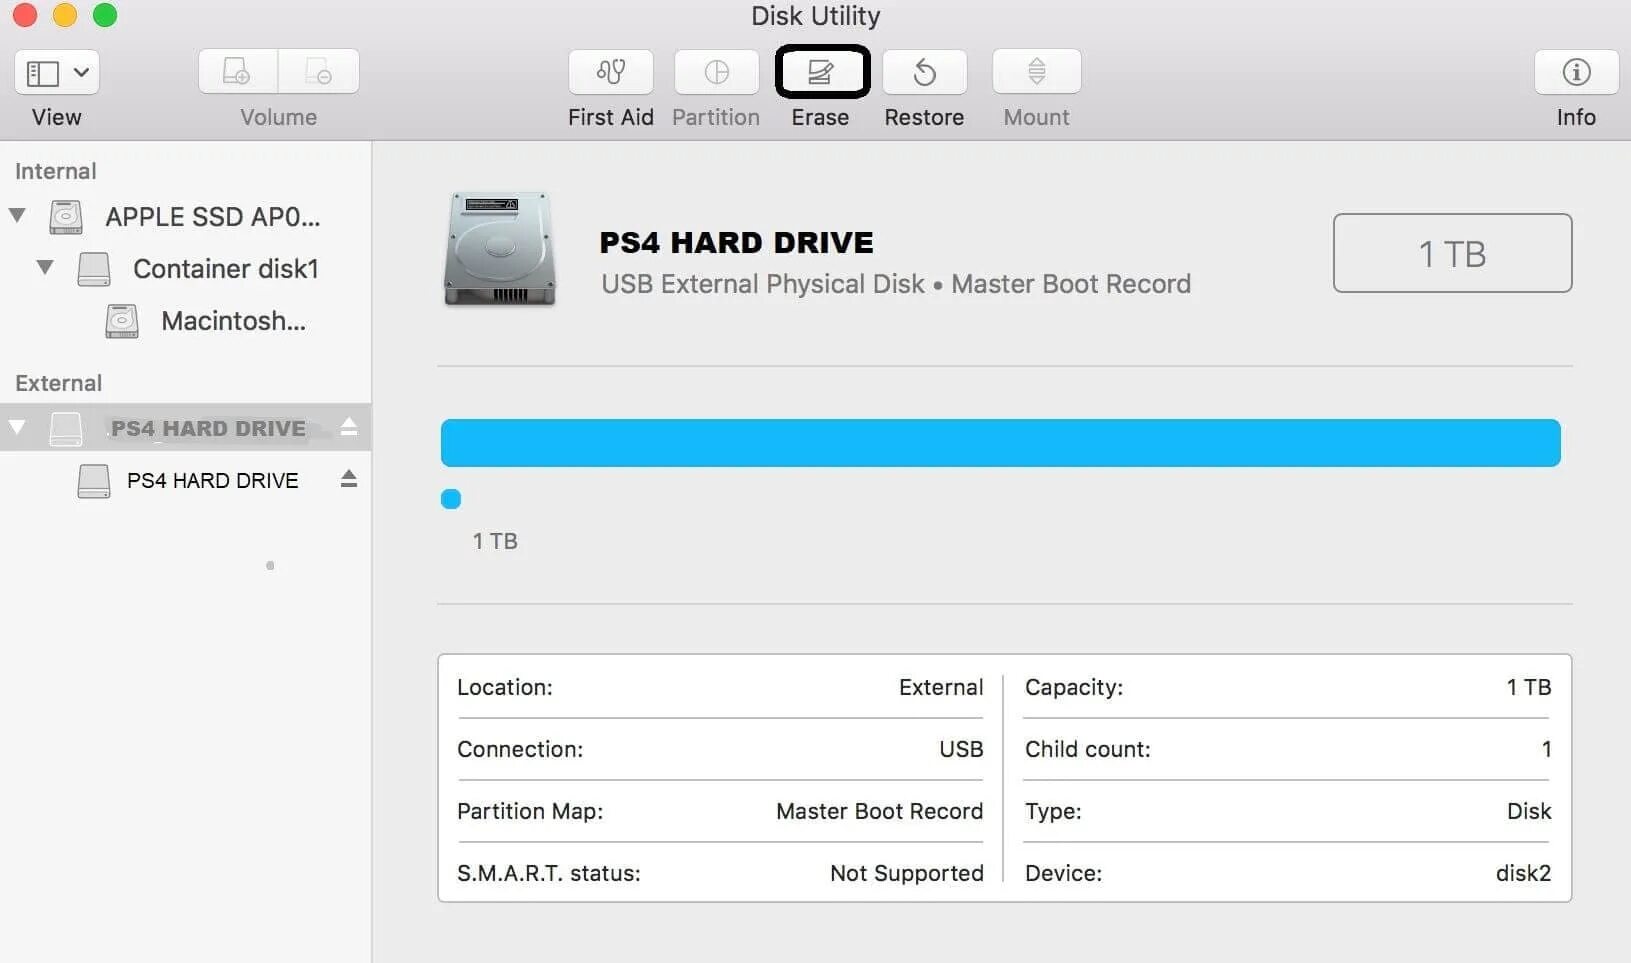The width and height of the screenshot is (1631, 963).
Task: Collapse the external PS4 HARD DRIVE triangle
Action: [17, 427]
